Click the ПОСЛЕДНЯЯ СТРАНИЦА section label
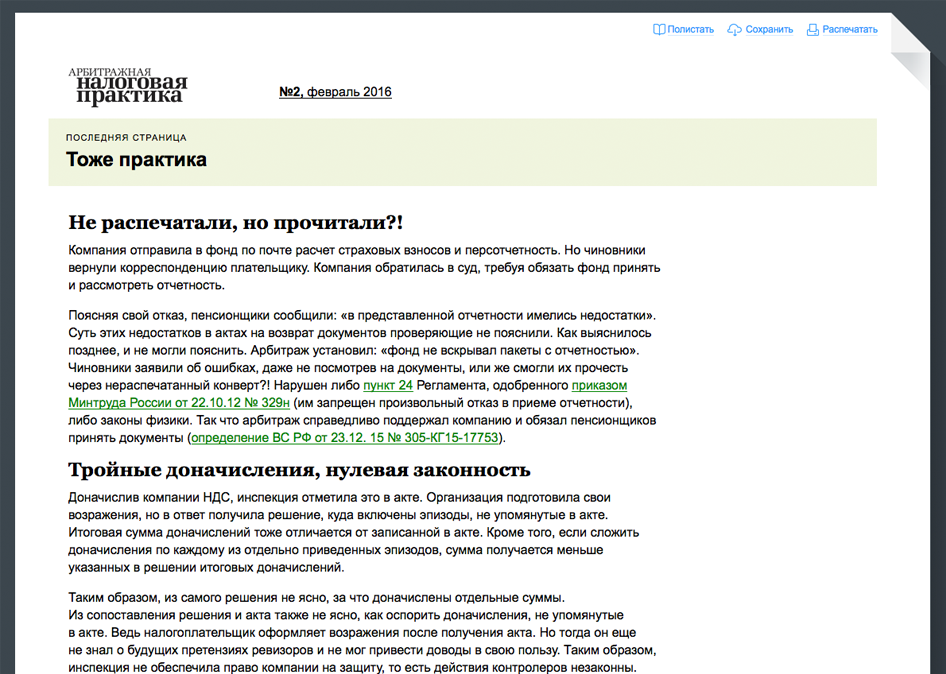 point(126,138)
